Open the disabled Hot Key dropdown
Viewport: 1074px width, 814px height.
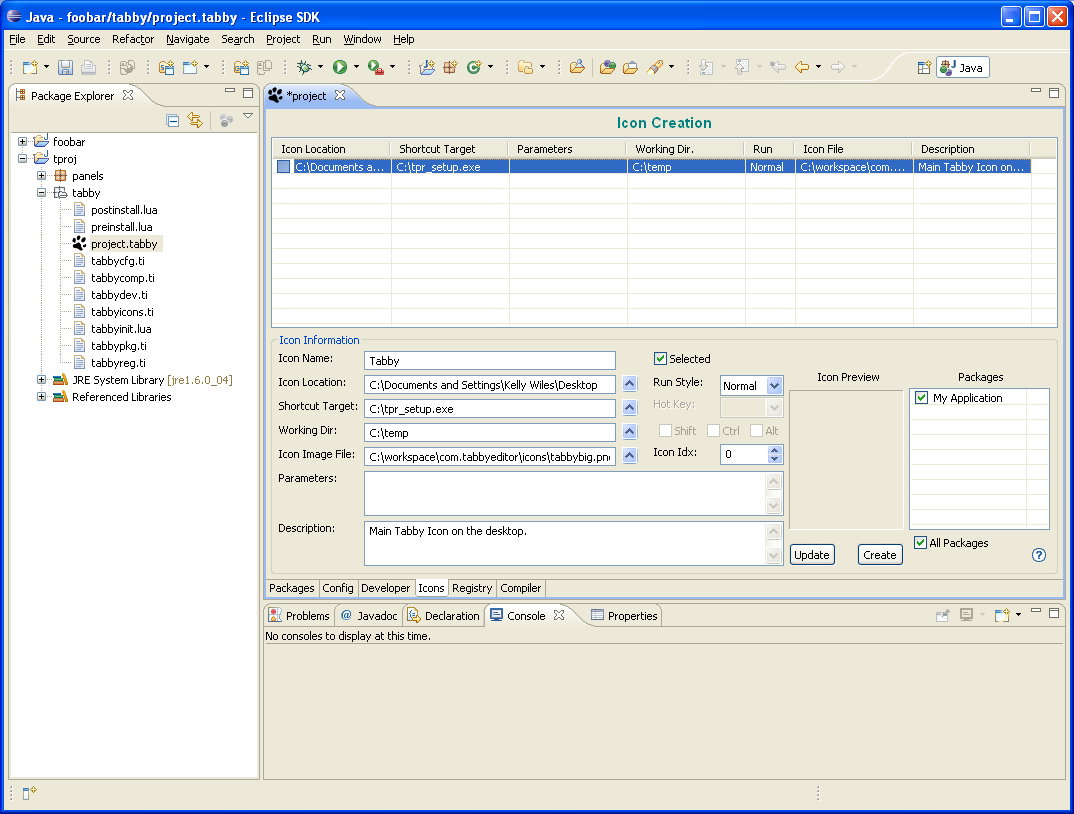tap(774, 408)
